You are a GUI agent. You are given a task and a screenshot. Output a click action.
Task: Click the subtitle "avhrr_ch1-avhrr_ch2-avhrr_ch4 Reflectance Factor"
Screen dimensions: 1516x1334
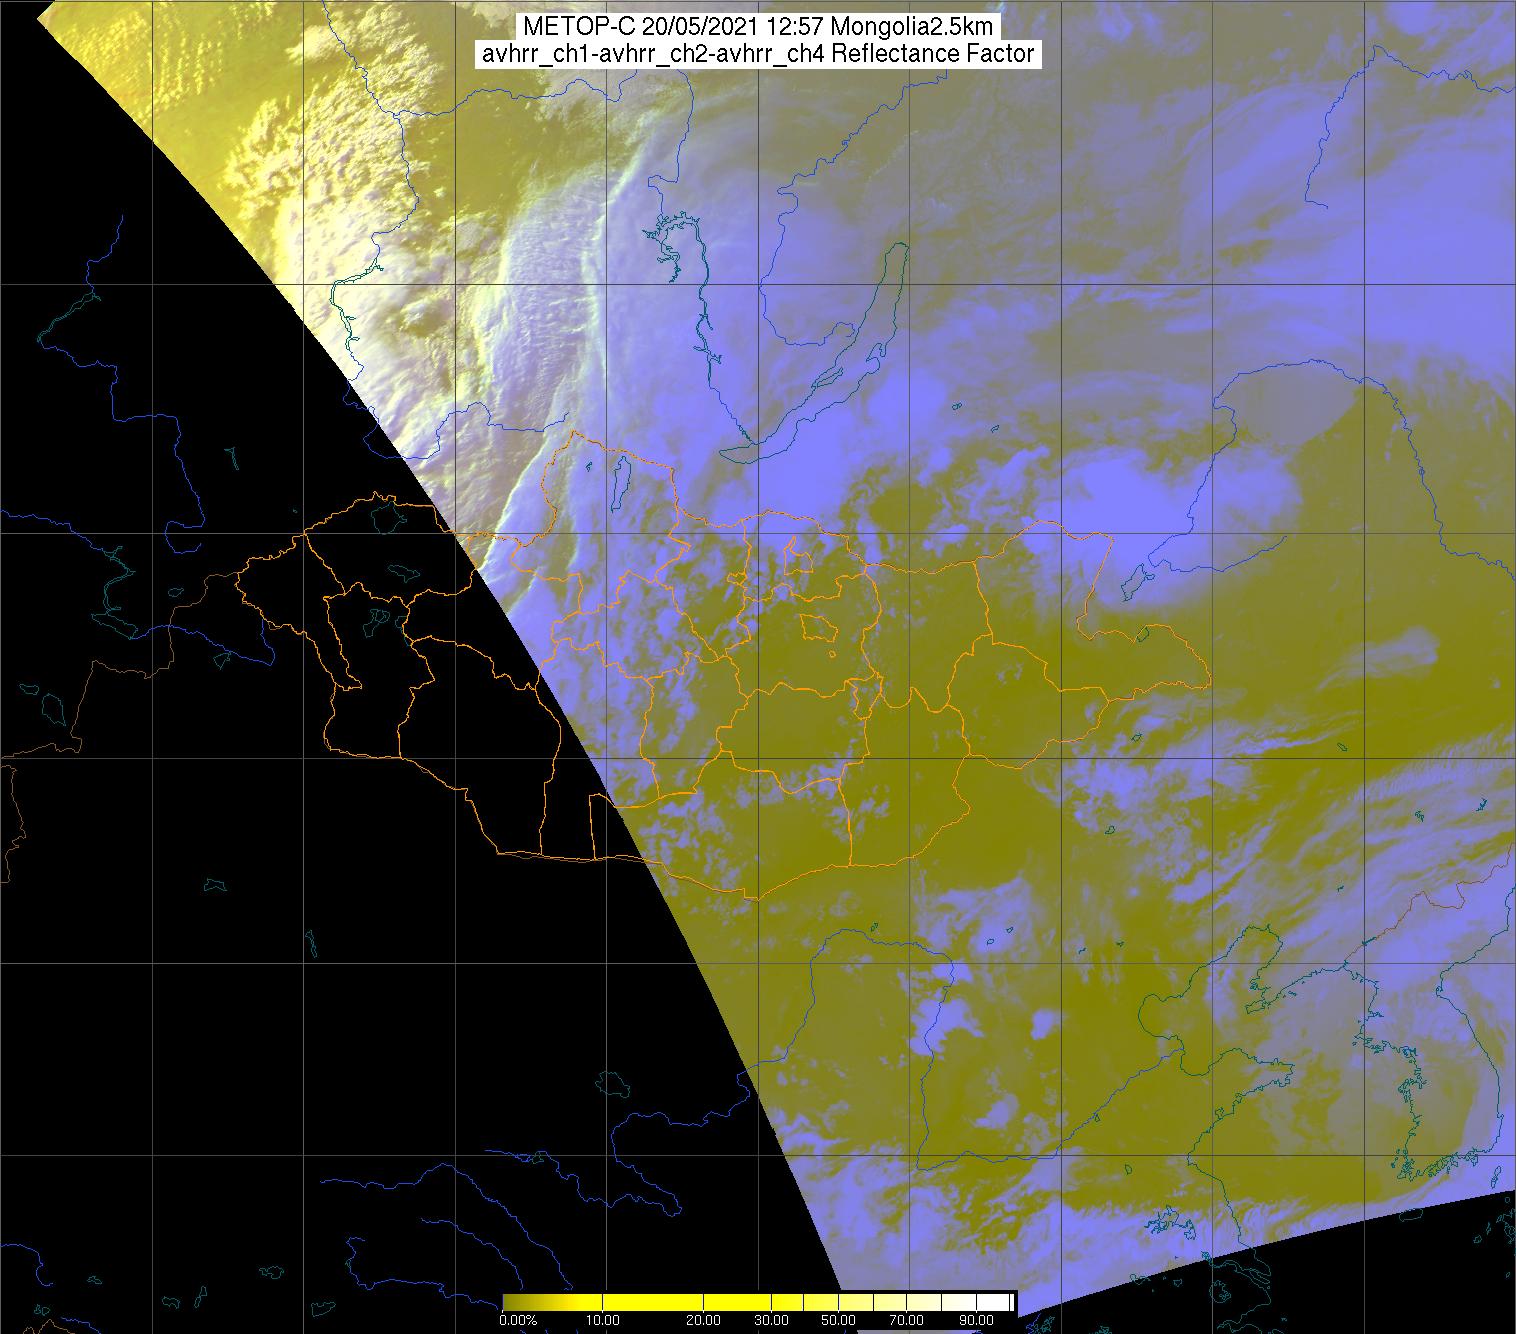tap(758, 54)
